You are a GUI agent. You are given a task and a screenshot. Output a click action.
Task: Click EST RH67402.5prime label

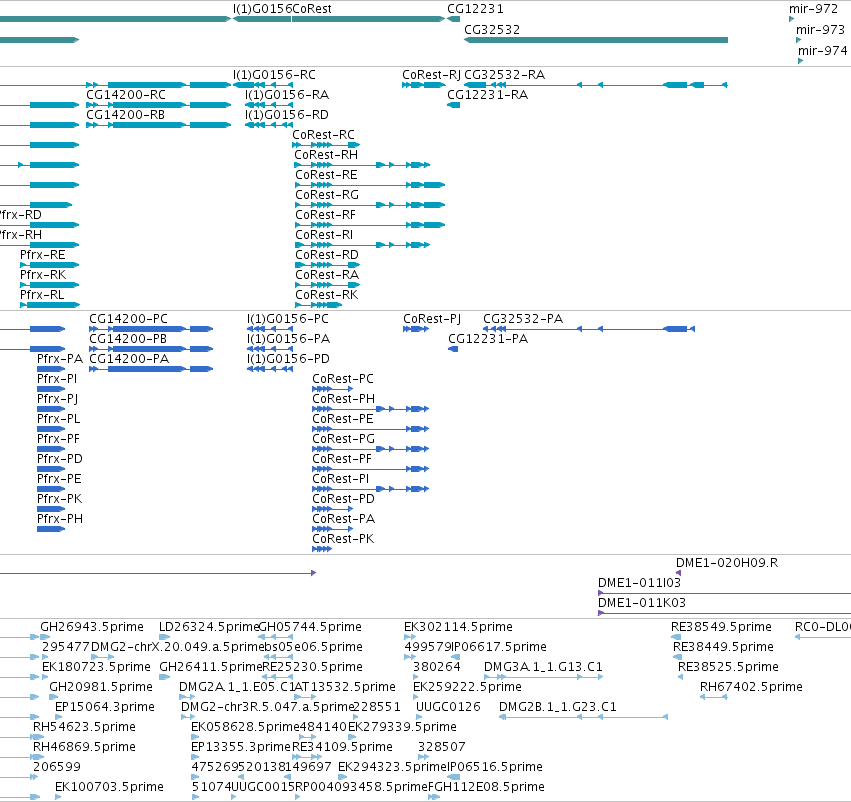click(x=751, y=687)
